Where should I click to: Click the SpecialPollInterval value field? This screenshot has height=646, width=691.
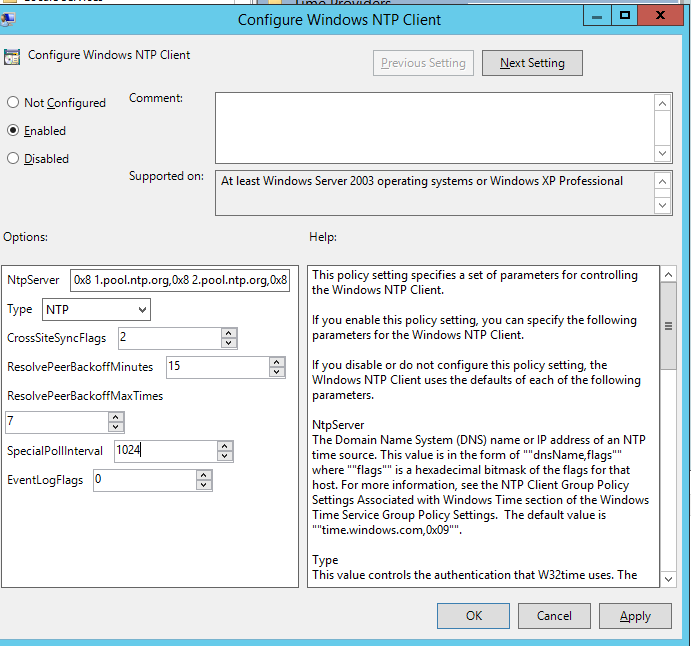pos(166,451)
